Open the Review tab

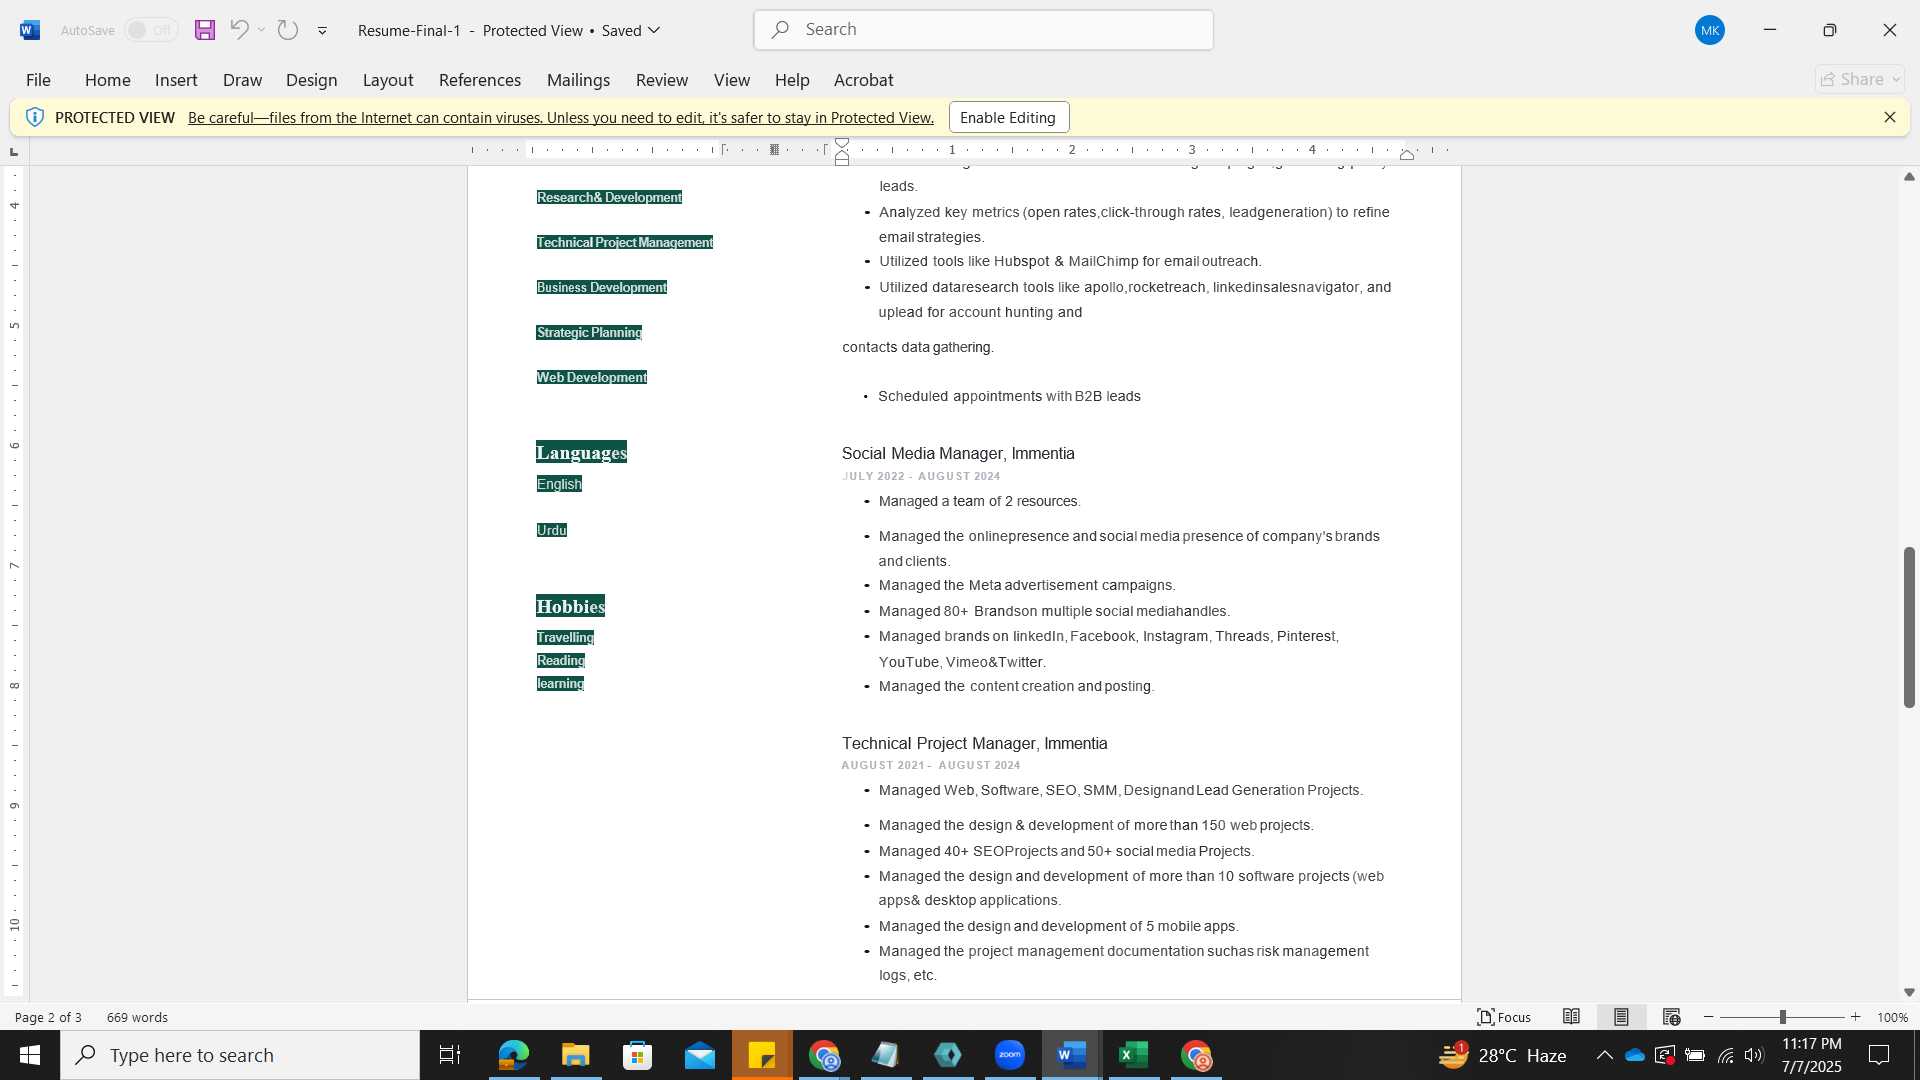(x=662, y=80)
